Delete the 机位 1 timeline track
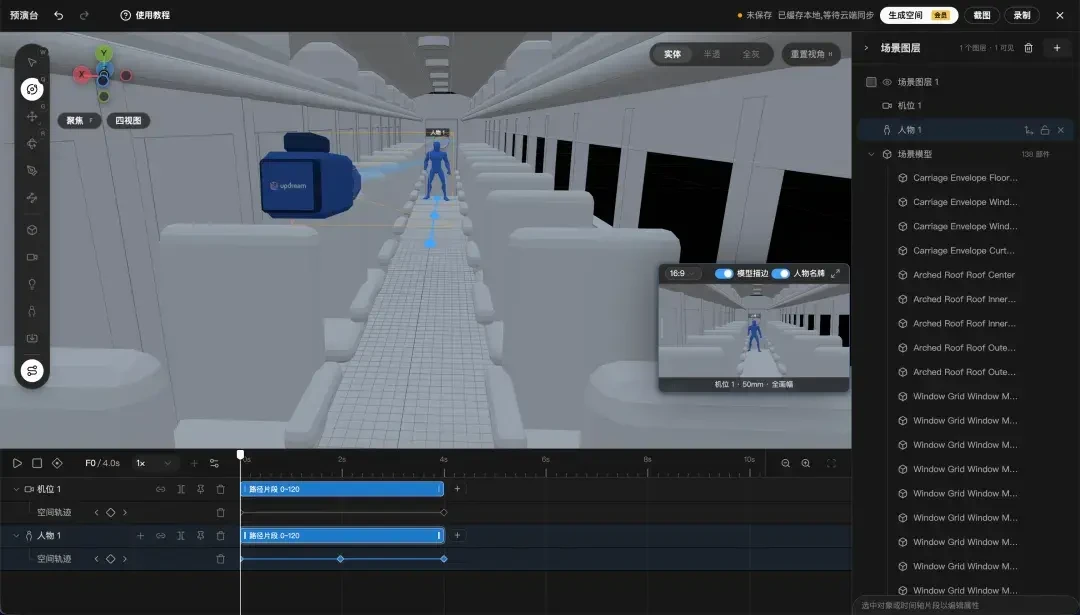Viewport: 1080px width, 615px height. coord(220,489)
